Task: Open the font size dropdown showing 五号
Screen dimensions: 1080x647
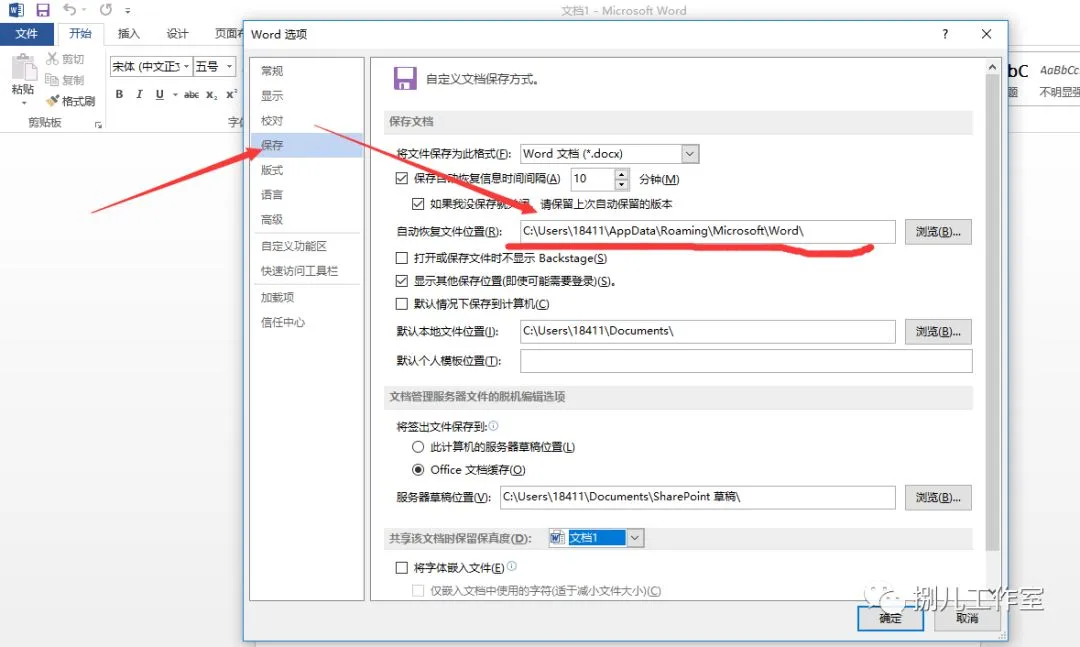Action: click(x=229, y=67)
